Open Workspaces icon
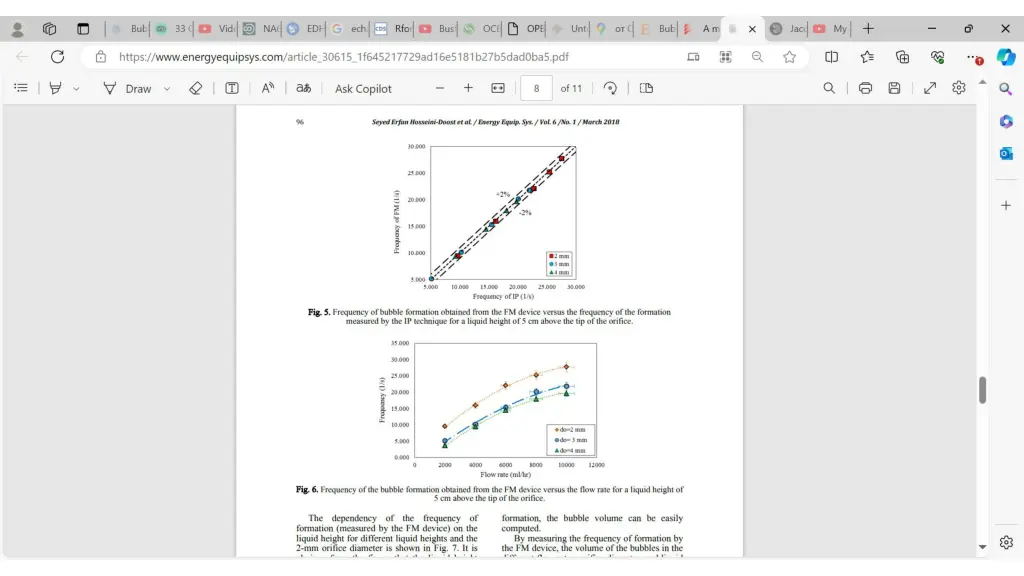This screenshot has height=576, width=1024. point(50,29)
